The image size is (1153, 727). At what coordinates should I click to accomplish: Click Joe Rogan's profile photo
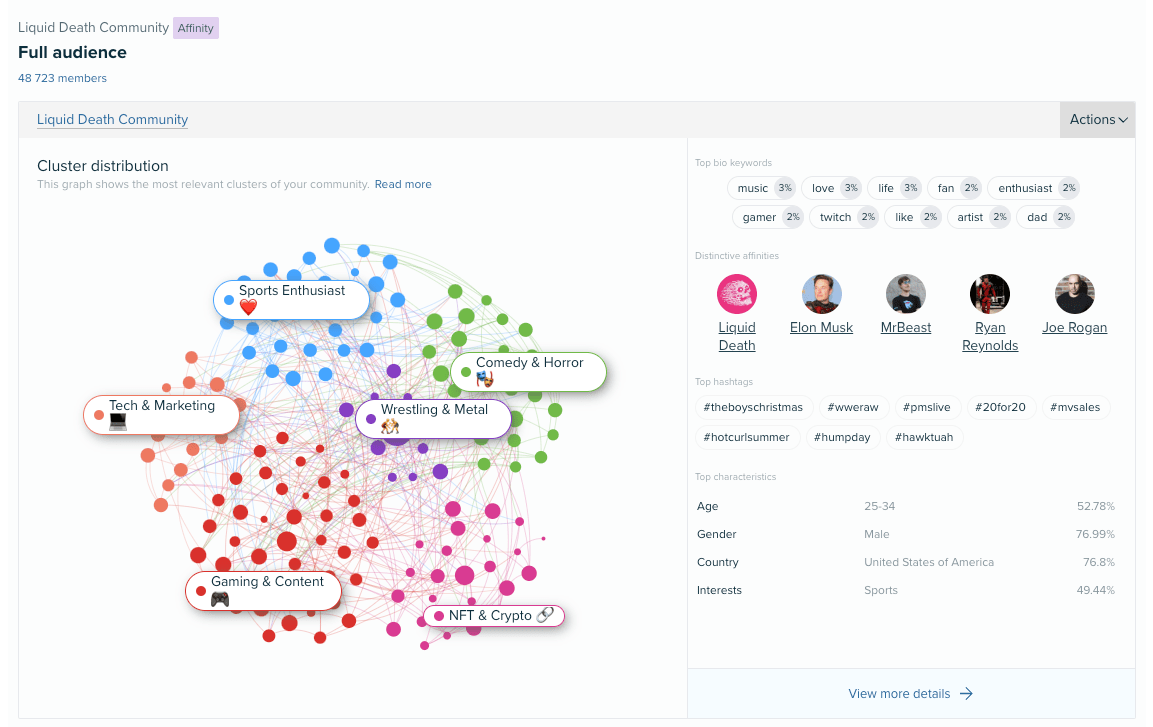(1074, 294)
